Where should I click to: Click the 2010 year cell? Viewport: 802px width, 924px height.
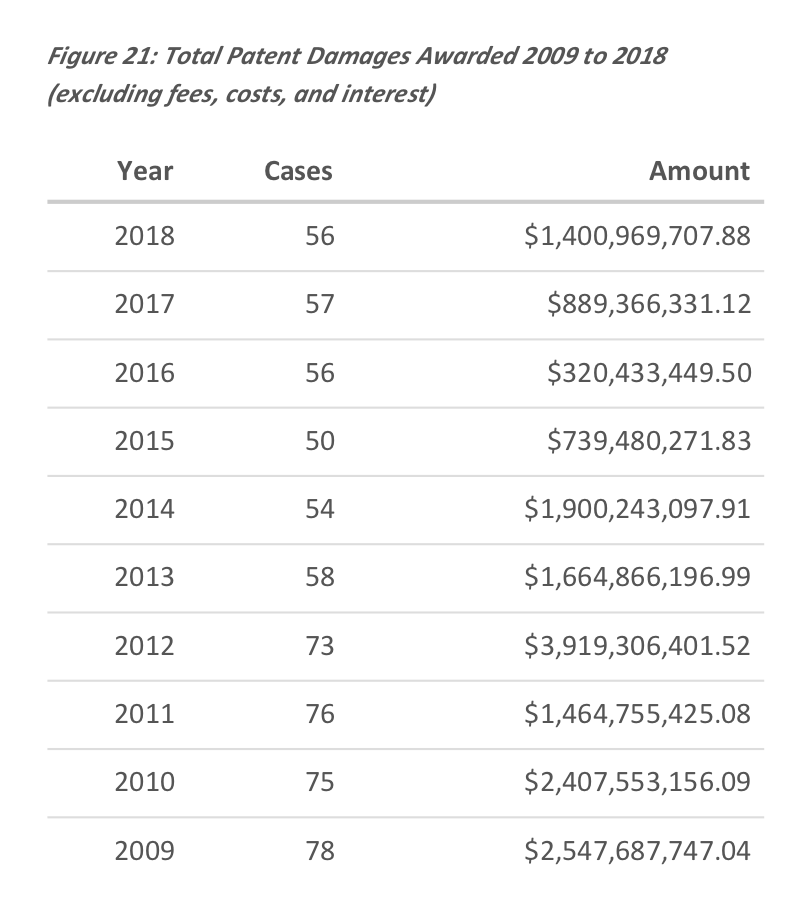(145, 782)
